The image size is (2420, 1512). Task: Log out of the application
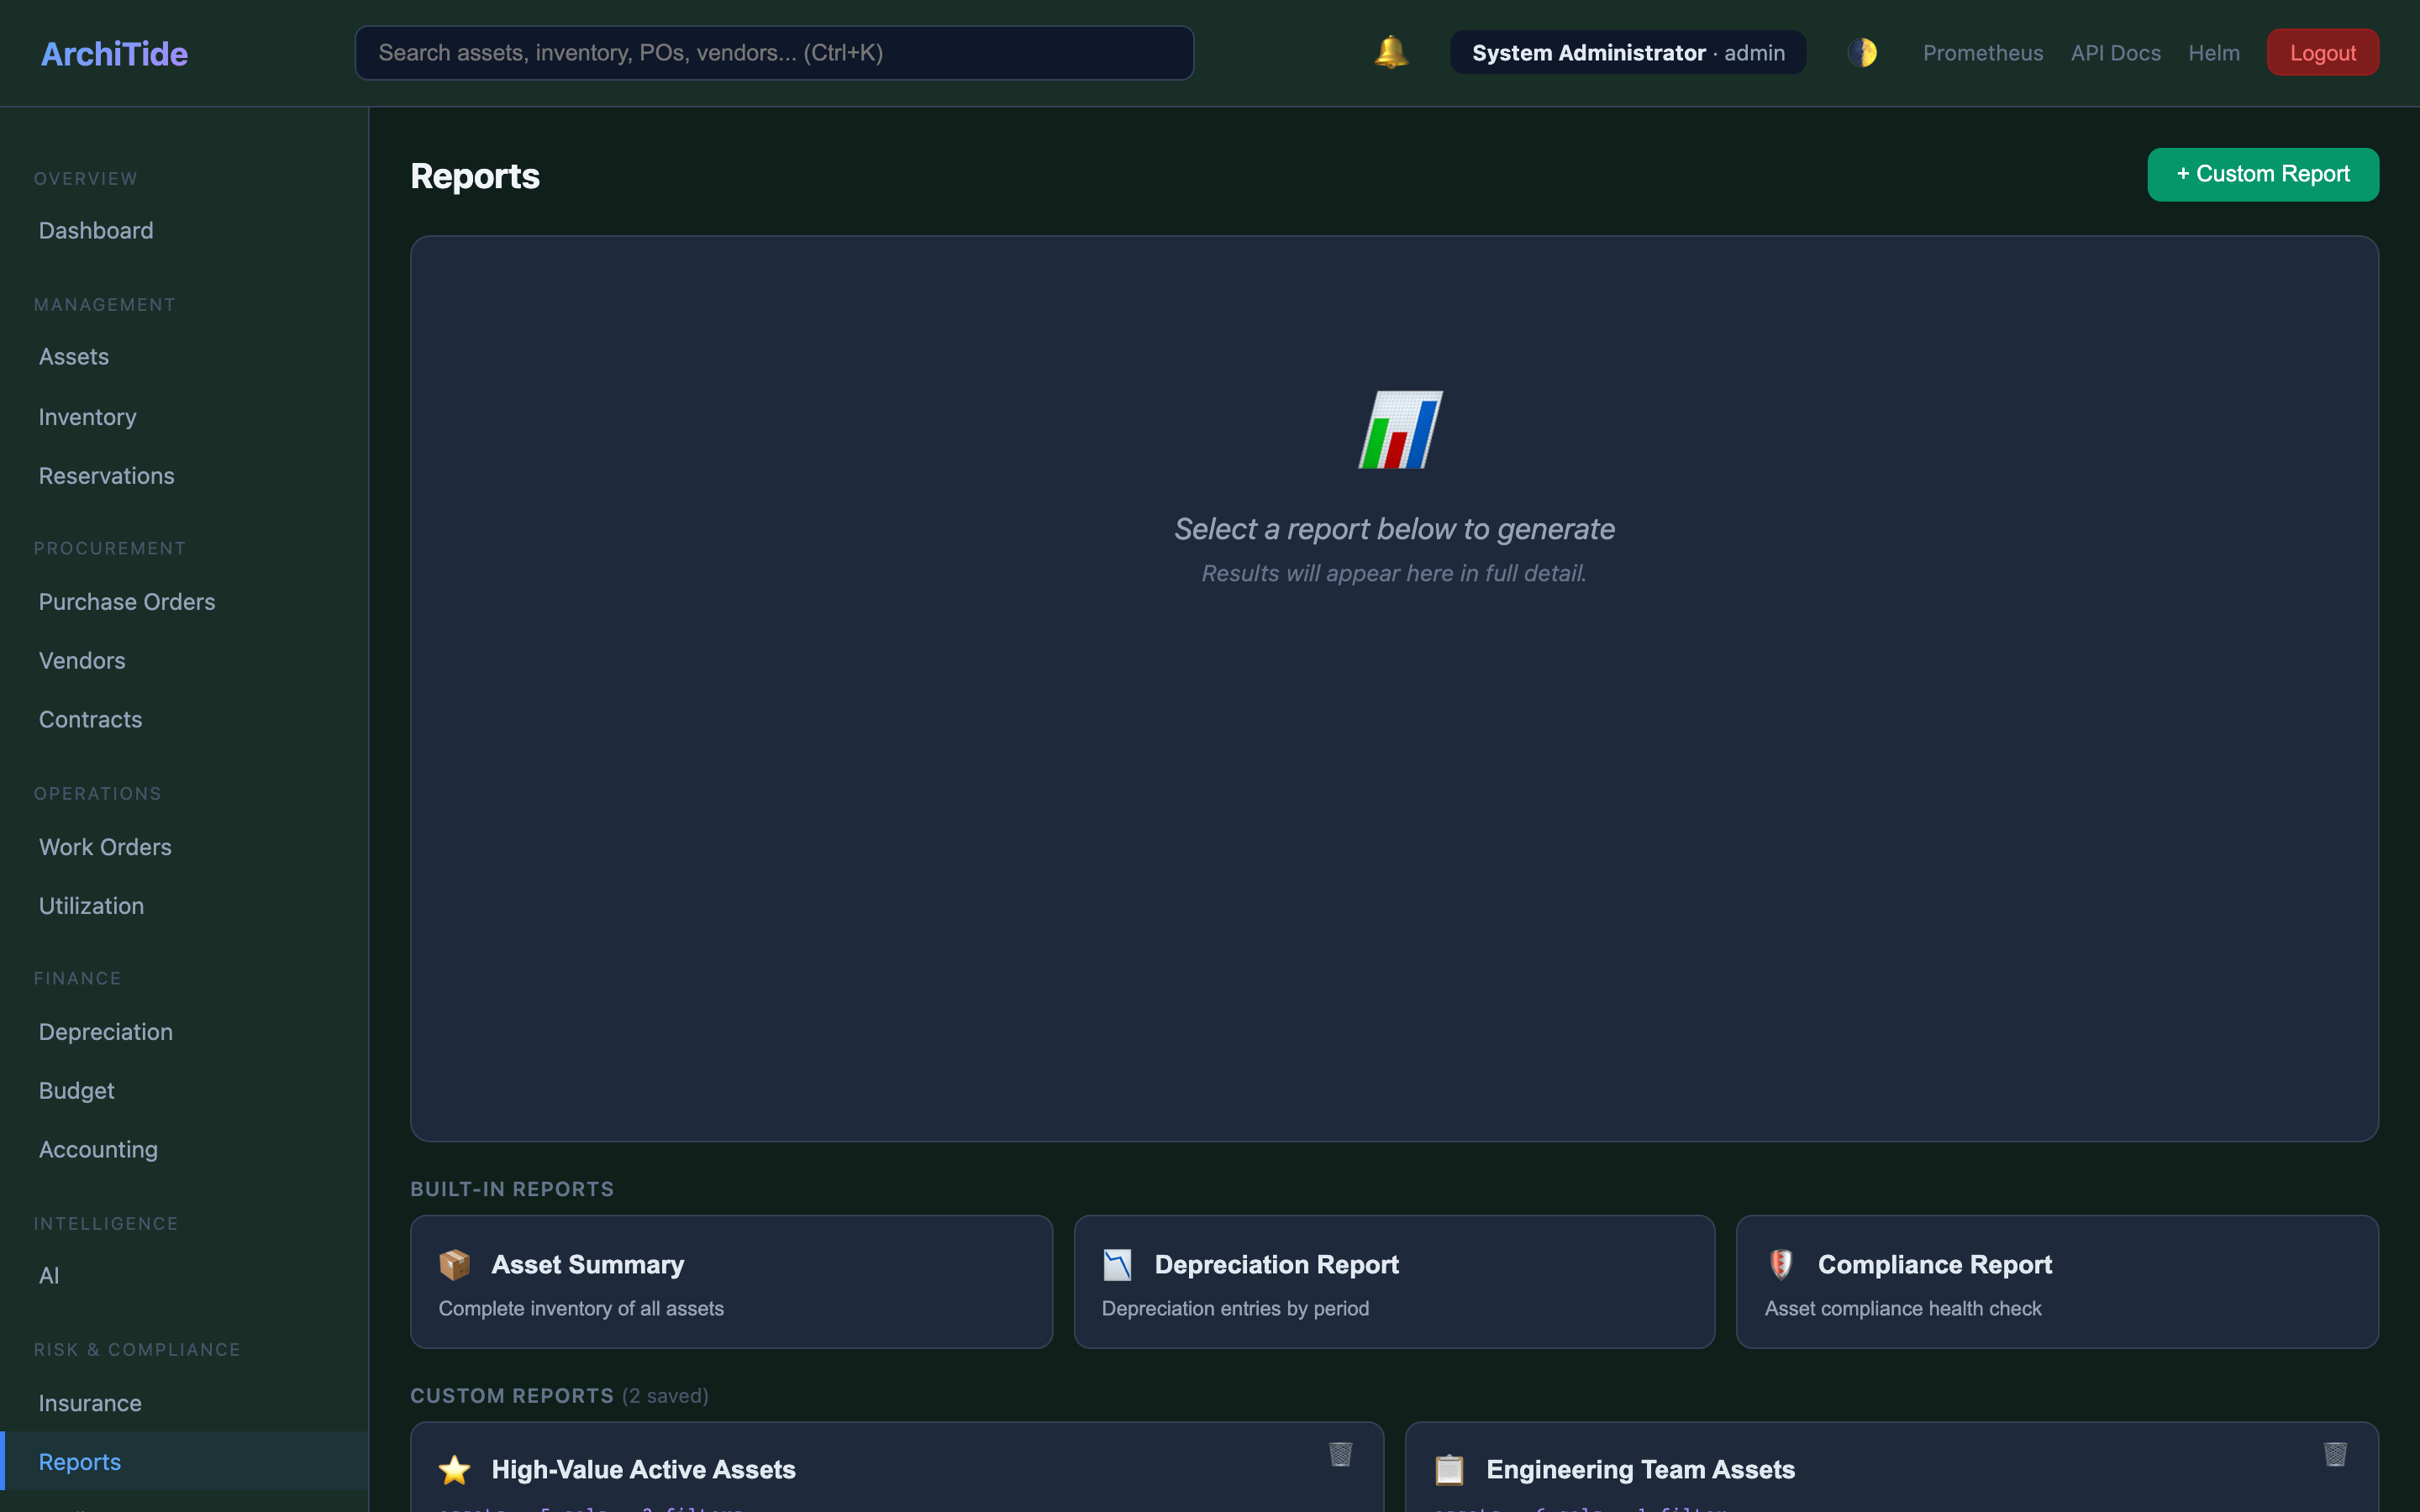tap(2322, 52)
